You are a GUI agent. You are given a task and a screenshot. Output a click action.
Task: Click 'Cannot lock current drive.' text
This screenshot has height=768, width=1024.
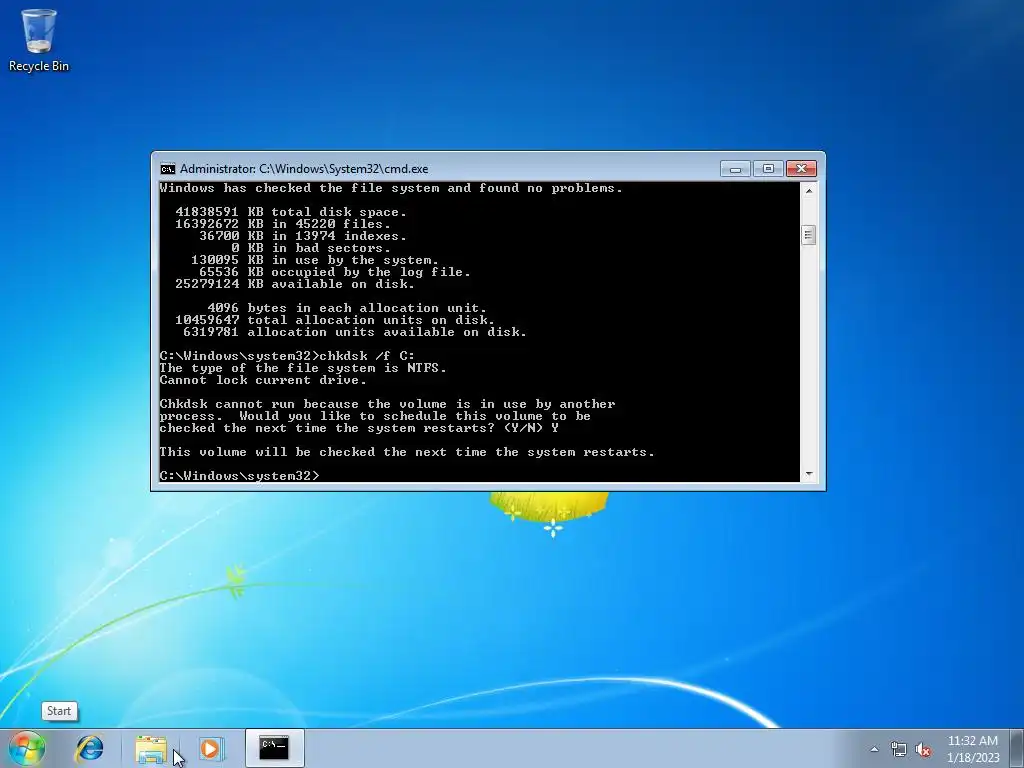(263, 380)
